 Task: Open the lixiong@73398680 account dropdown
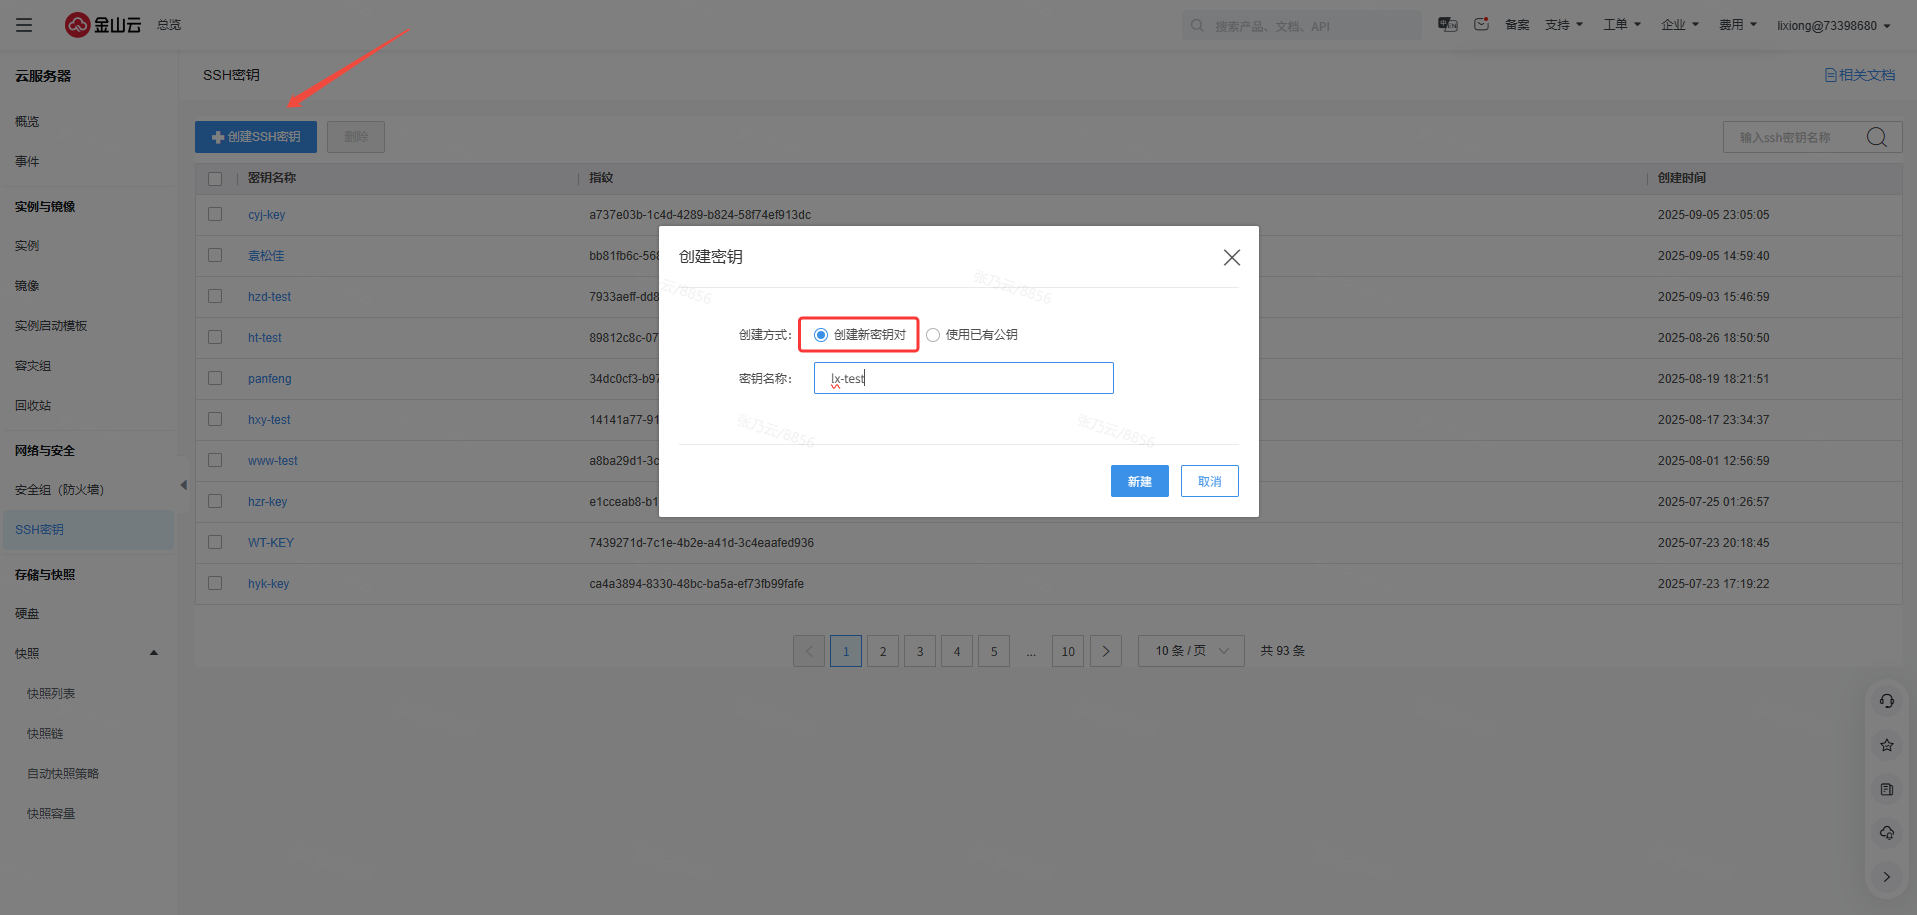pyautogui.click(x=1834, y=26)
